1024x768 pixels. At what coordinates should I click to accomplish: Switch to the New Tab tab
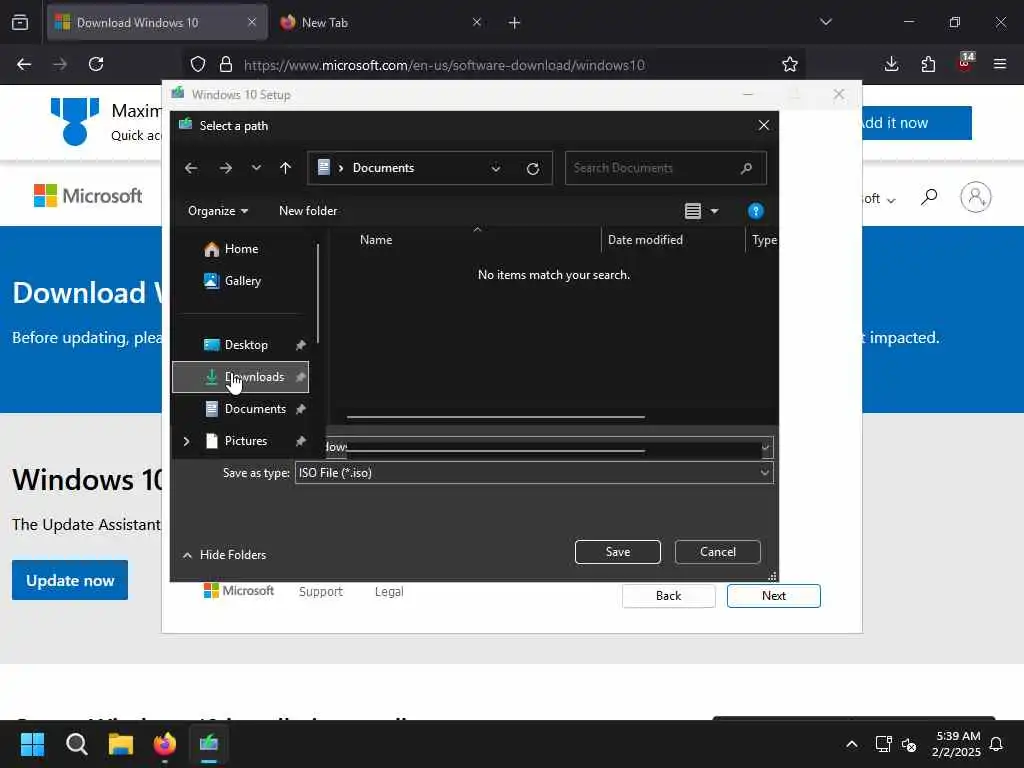pos(379,23)
